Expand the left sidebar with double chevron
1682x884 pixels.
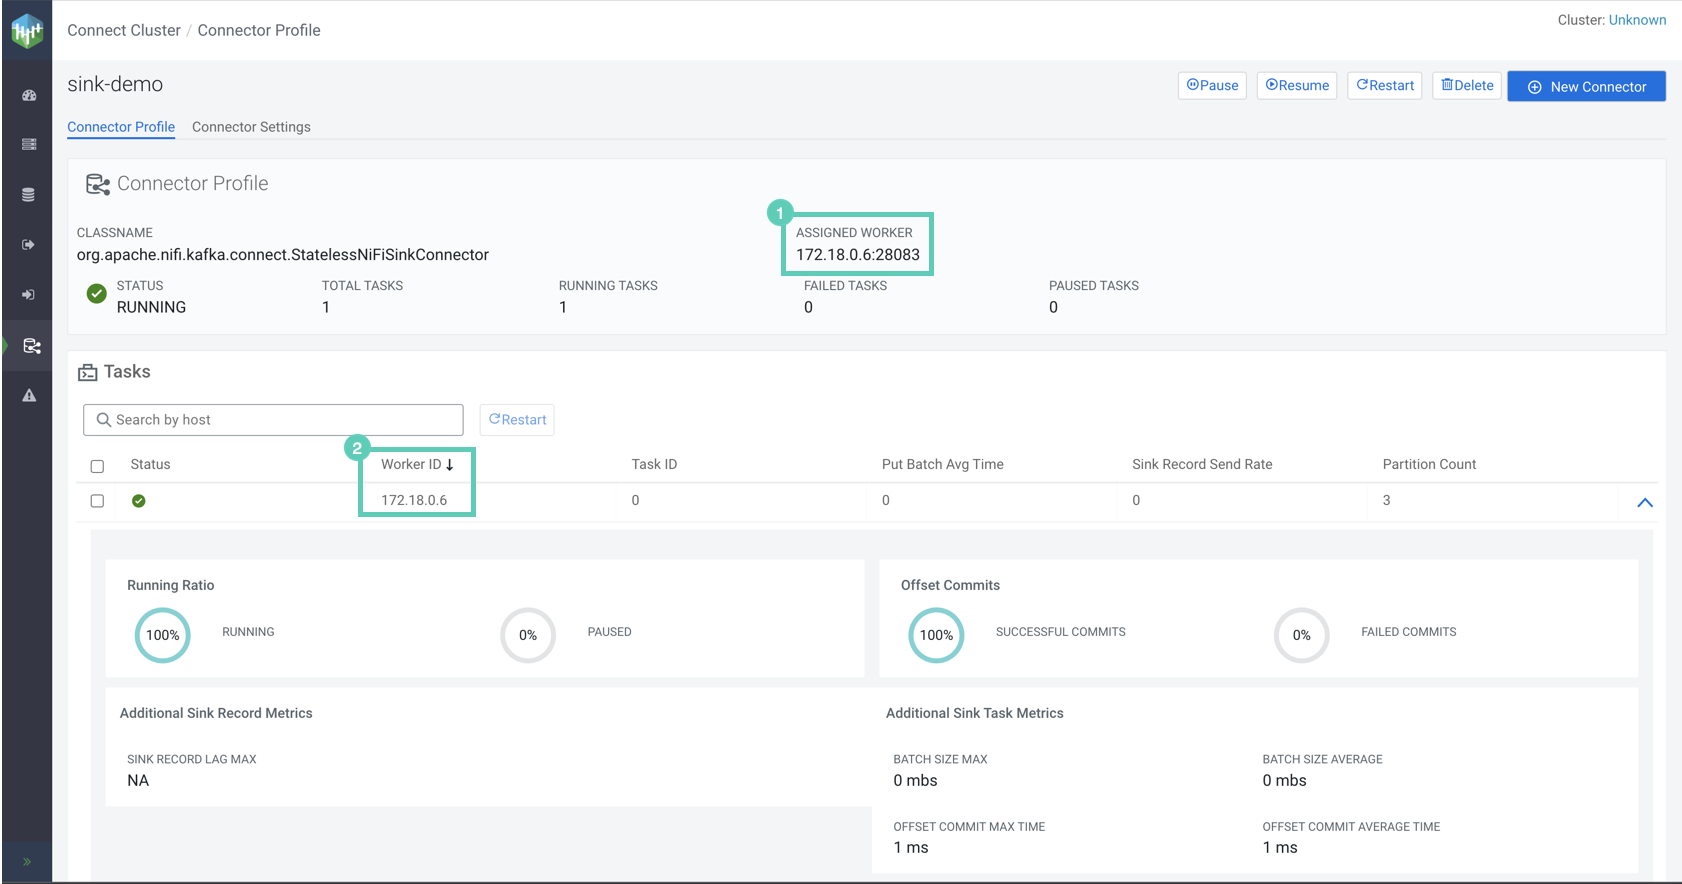coord(27,862)
